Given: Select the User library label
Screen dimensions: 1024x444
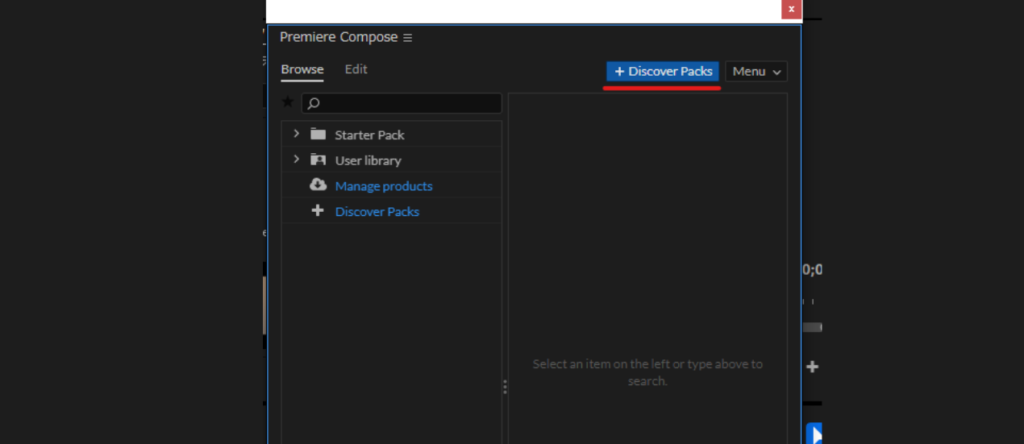Looking at the screenshot, I should coord(368,161).
